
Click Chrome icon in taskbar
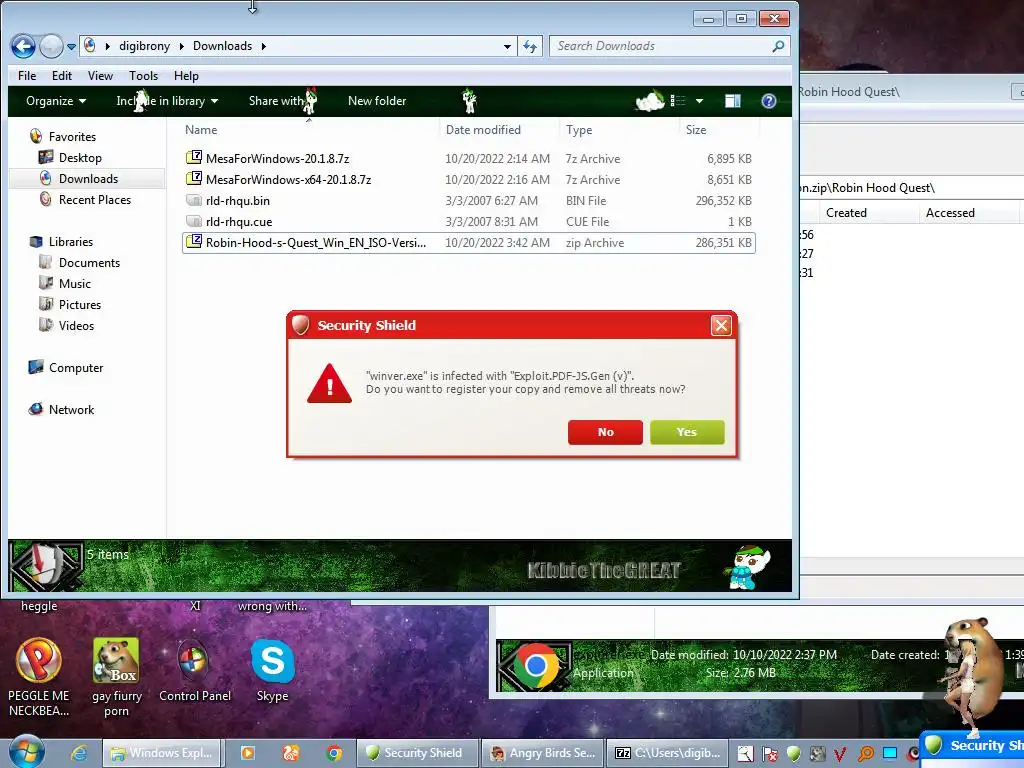[x=334, y=753]
